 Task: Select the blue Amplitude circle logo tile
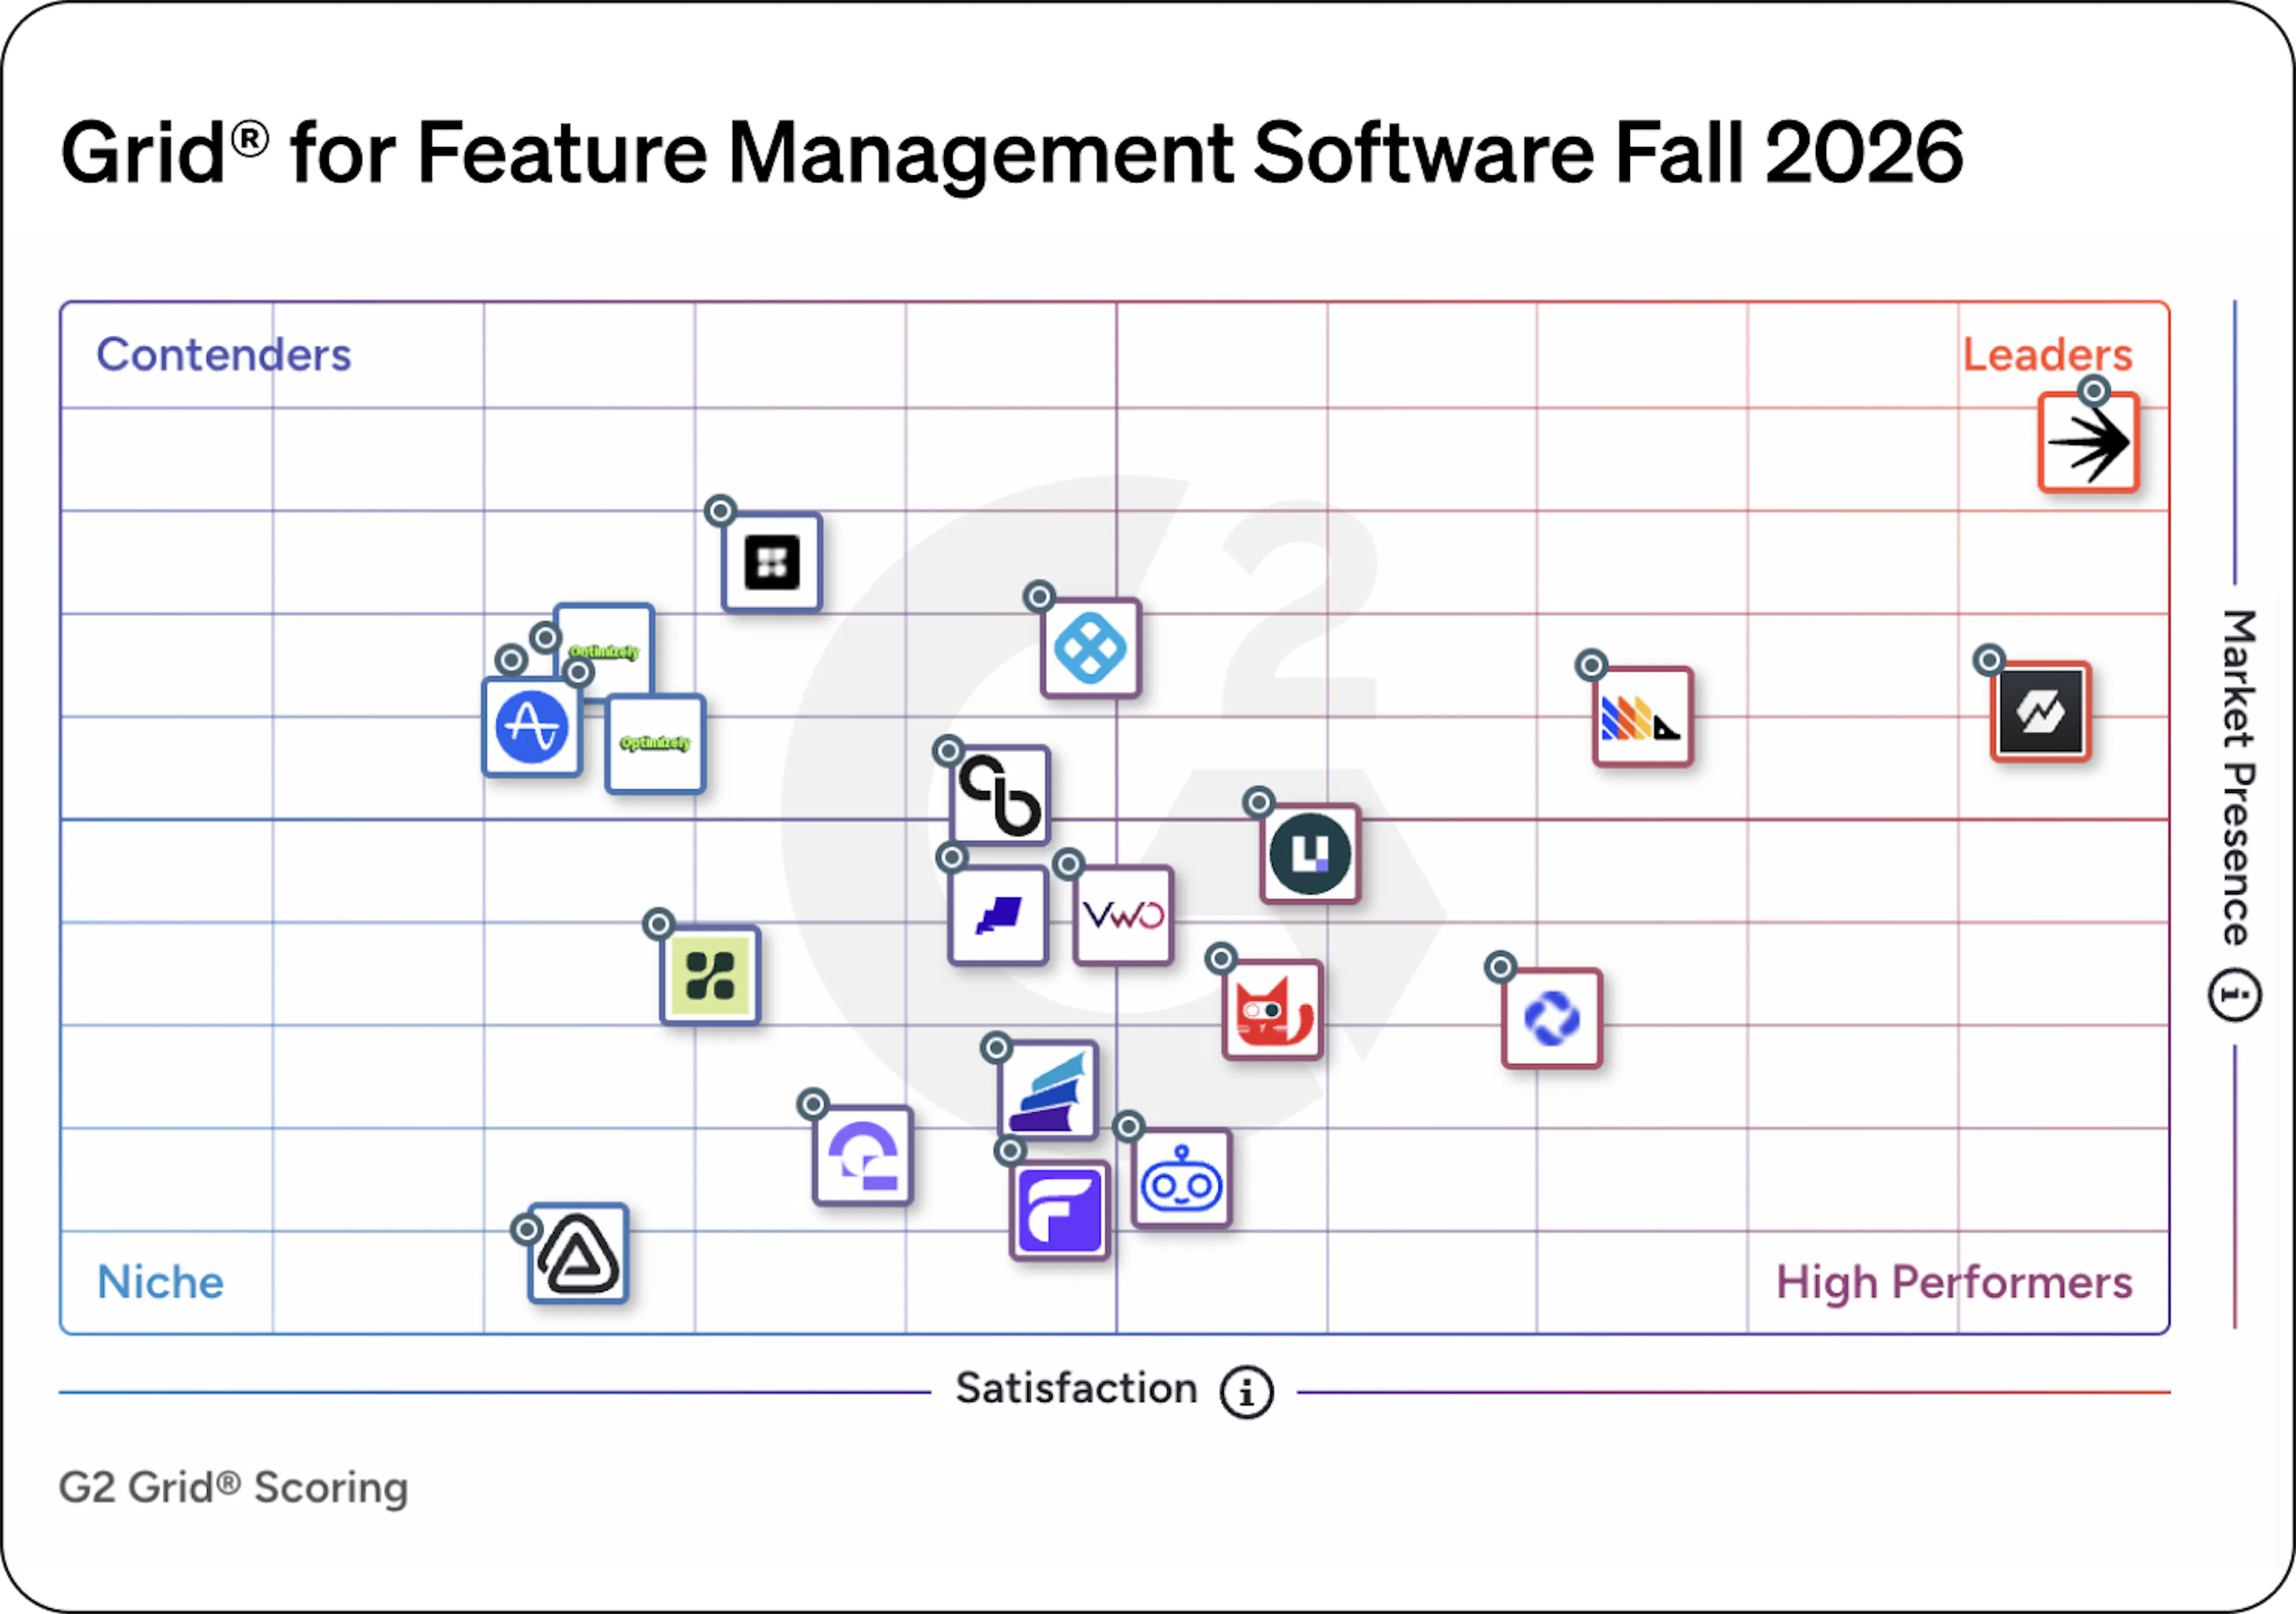pos(532,727)
